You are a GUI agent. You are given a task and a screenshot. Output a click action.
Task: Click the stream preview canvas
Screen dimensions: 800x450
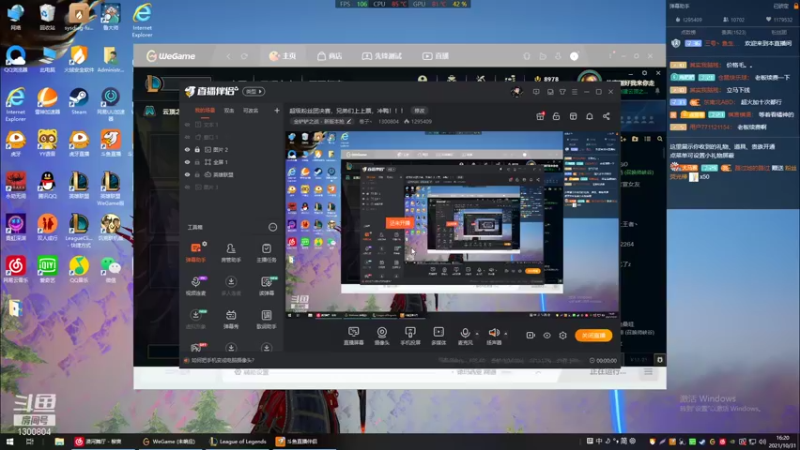(452, 224)
